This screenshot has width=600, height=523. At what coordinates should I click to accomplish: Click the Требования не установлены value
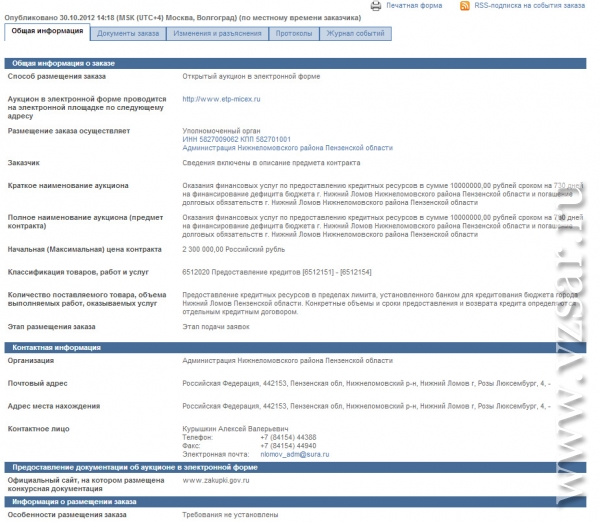click(230, 515)
